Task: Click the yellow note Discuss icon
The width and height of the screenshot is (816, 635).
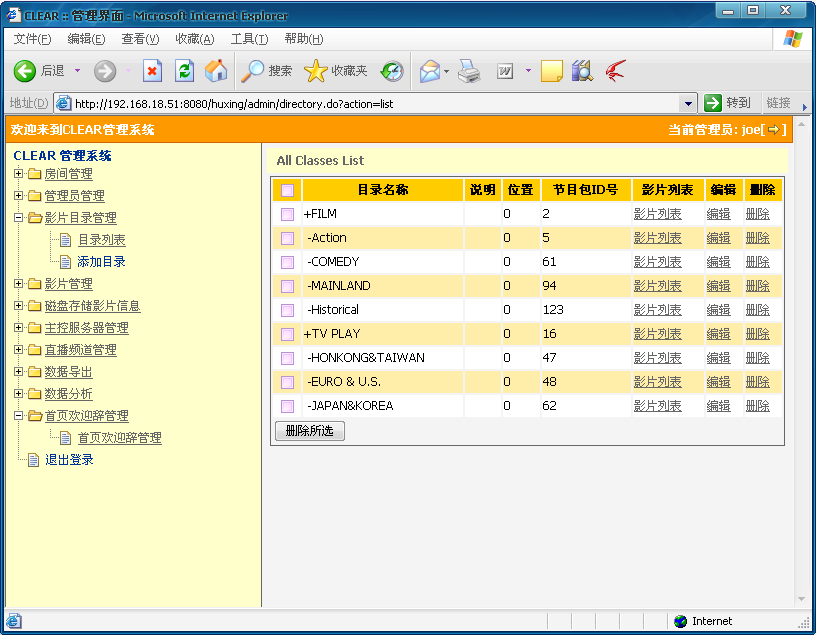Action: point(552,71)
